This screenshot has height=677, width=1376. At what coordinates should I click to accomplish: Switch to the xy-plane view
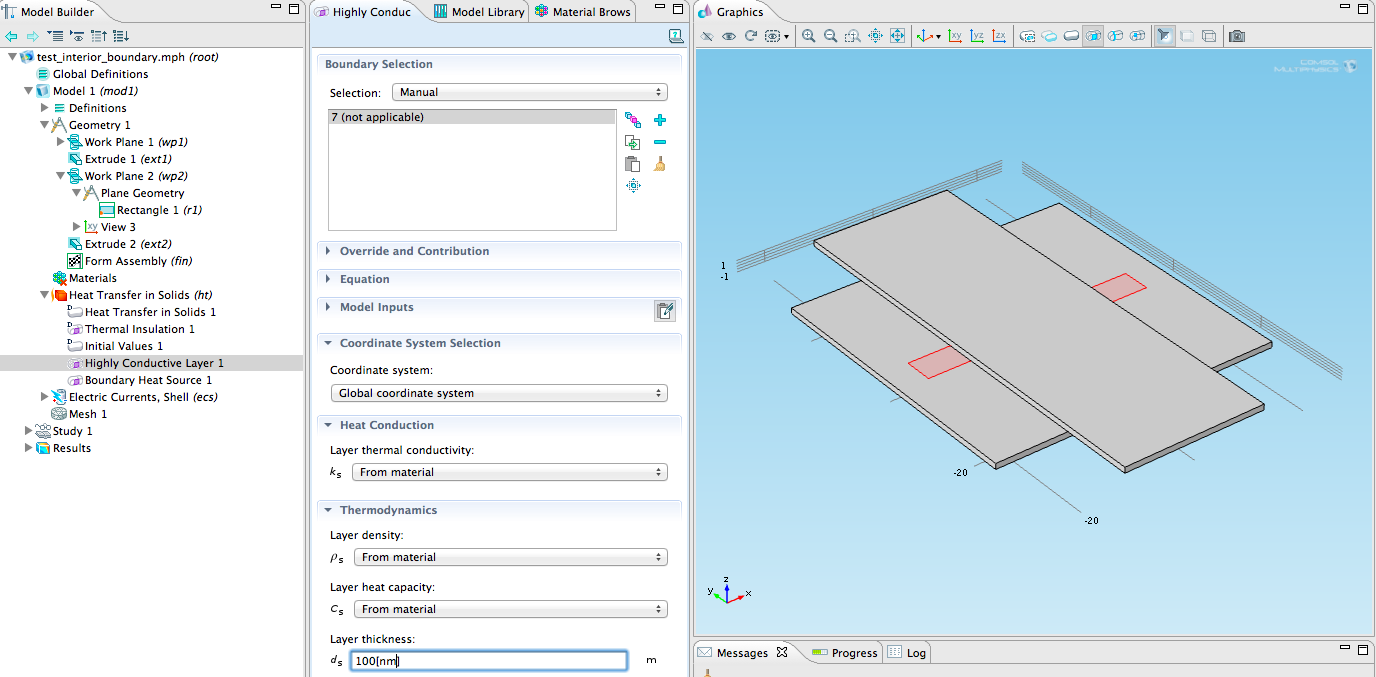point(955,36)
